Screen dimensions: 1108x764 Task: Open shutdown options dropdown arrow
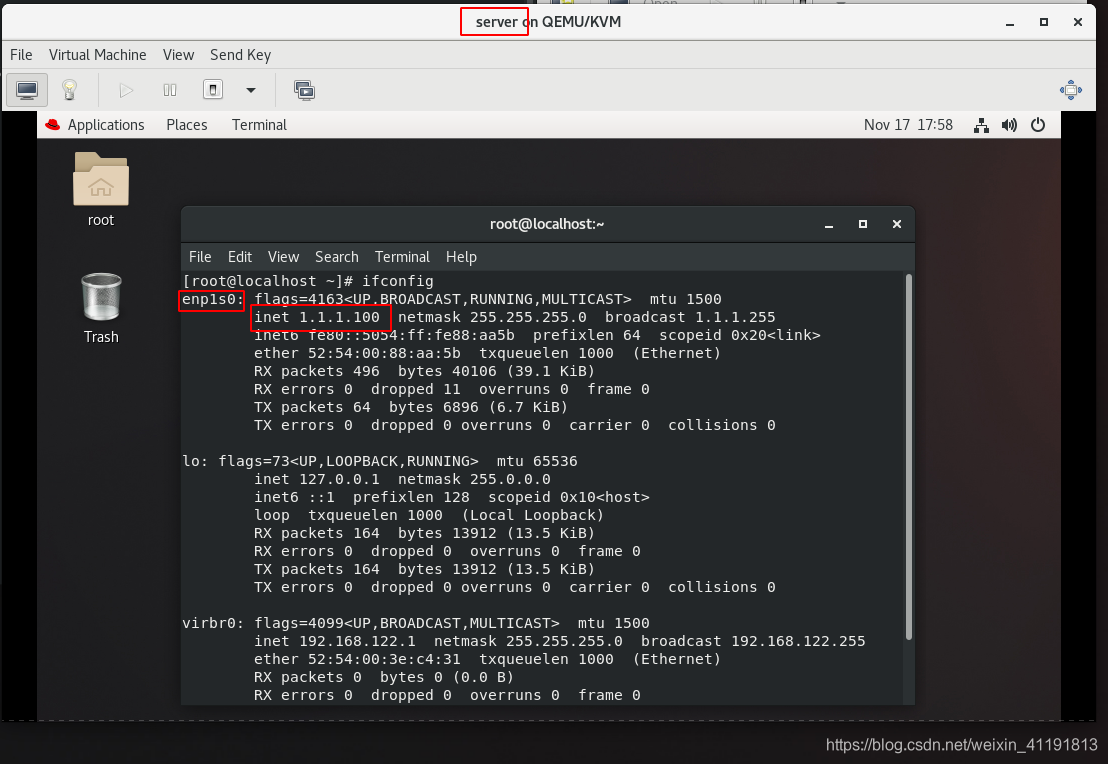click(251, 90)
